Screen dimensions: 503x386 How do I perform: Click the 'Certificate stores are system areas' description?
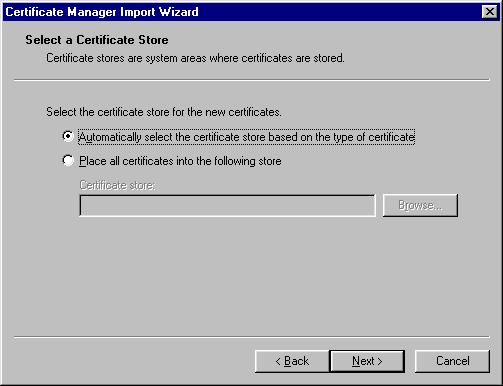(x=195, y=58)
